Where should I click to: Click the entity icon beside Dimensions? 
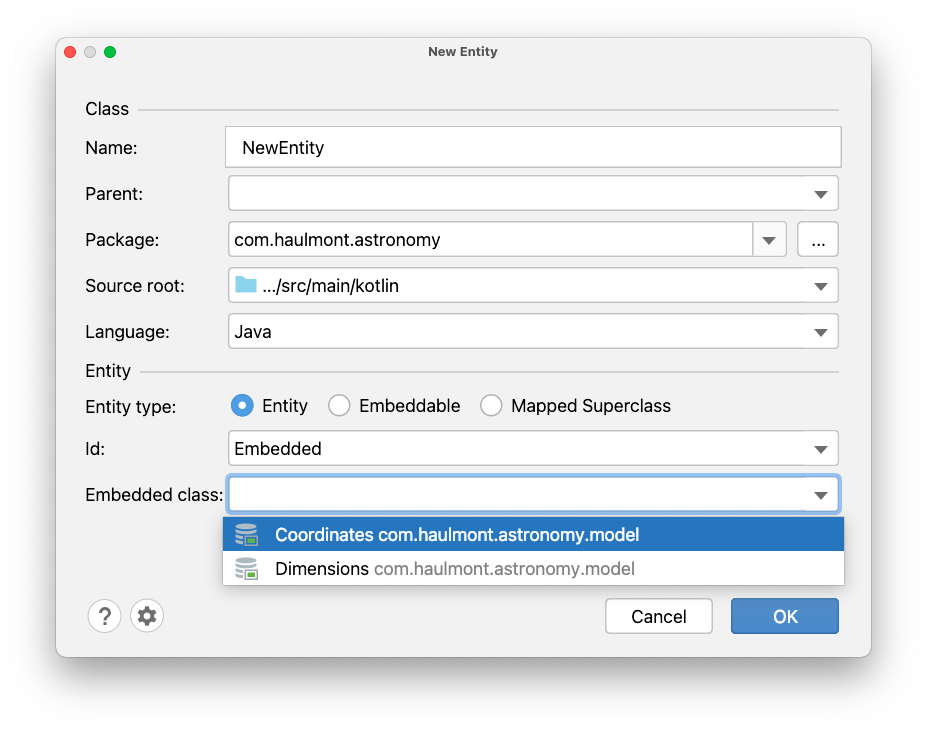click(246, 568)
